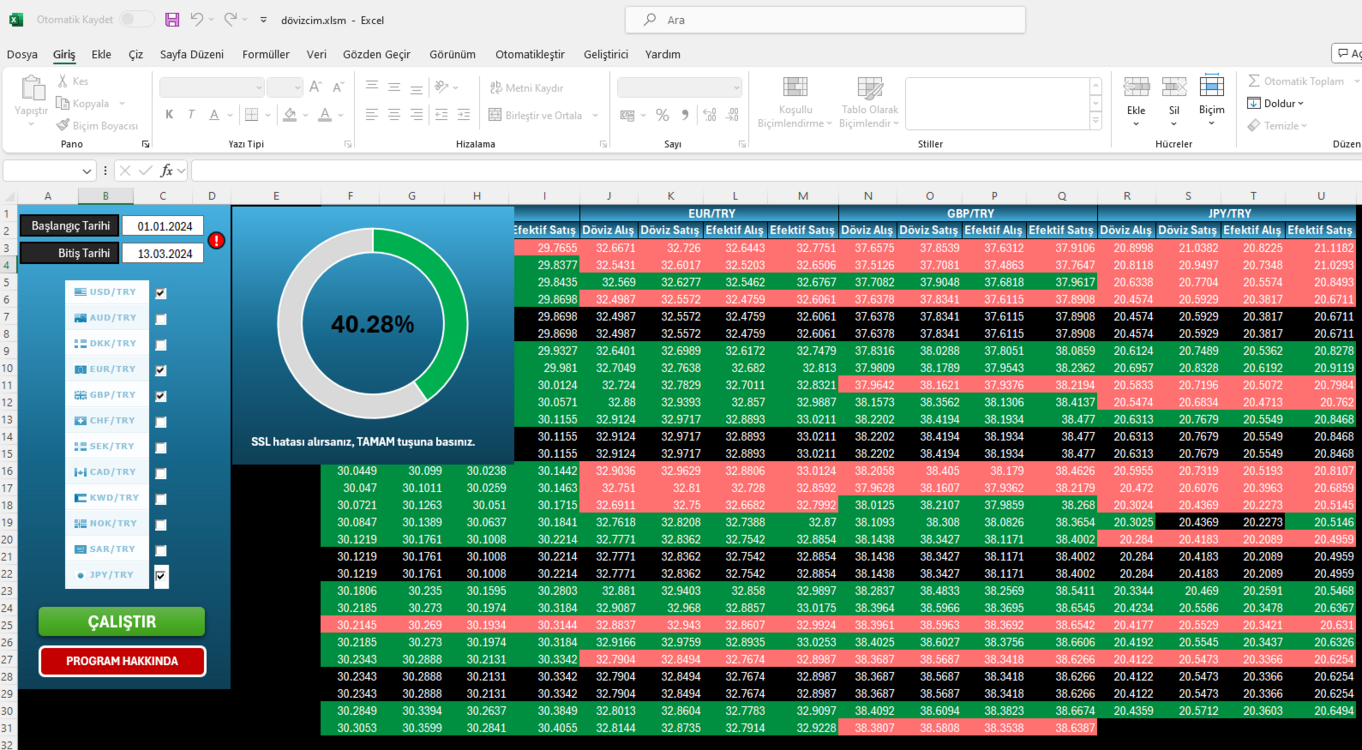Screen dimensions: 1362x750
Task: Click the font color A icon
Action: [326, 115]
